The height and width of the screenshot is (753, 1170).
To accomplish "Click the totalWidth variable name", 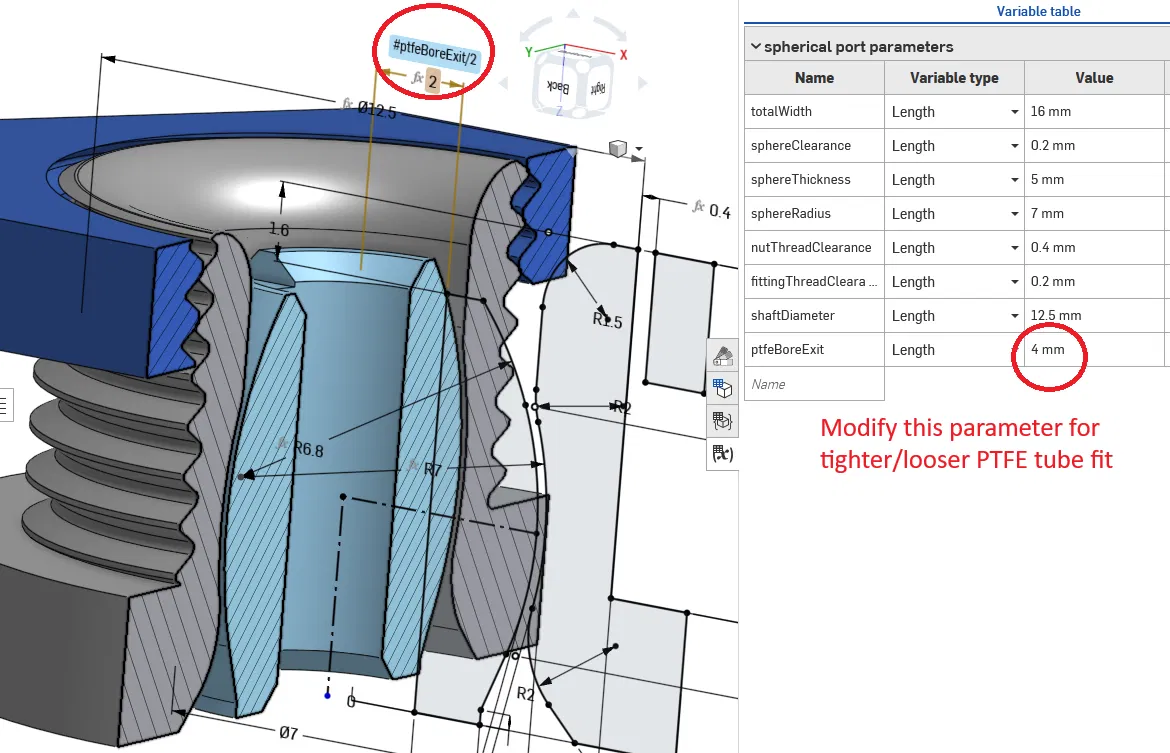I will tap(781, 111).
